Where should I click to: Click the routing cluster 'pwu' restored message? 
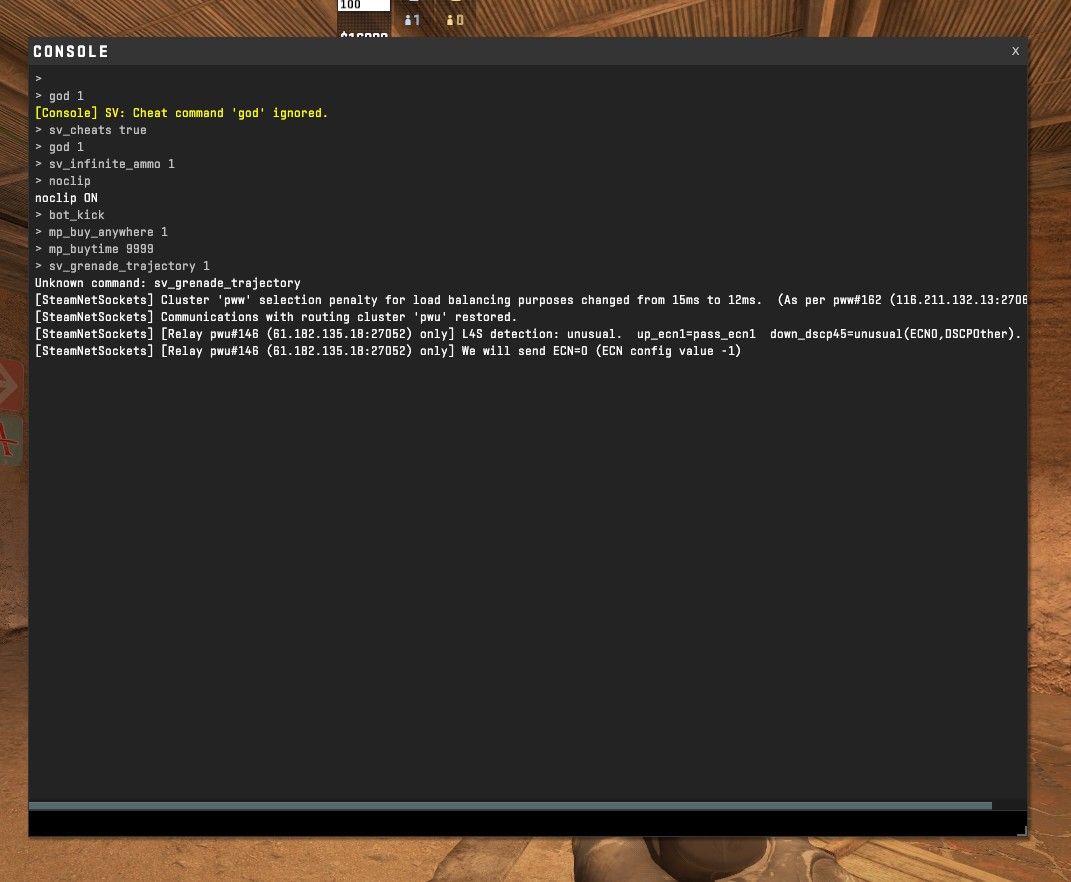pyautogui.click(x=276, y=317)
